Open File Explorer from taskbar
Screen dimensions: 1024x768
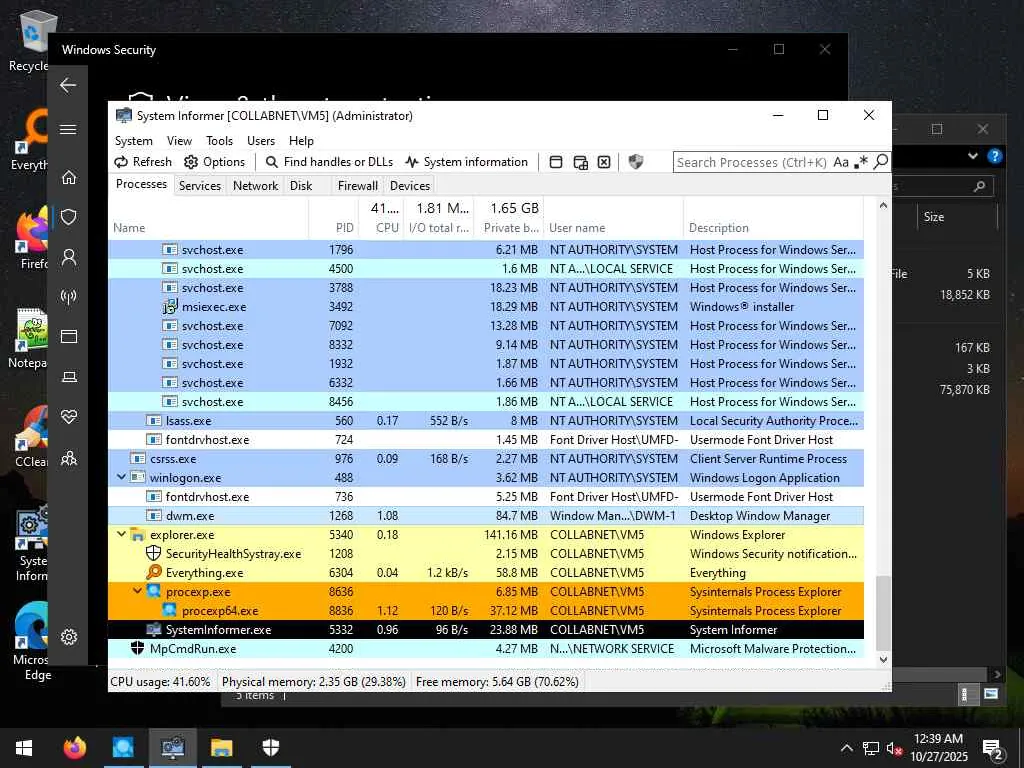coord(222,748)
